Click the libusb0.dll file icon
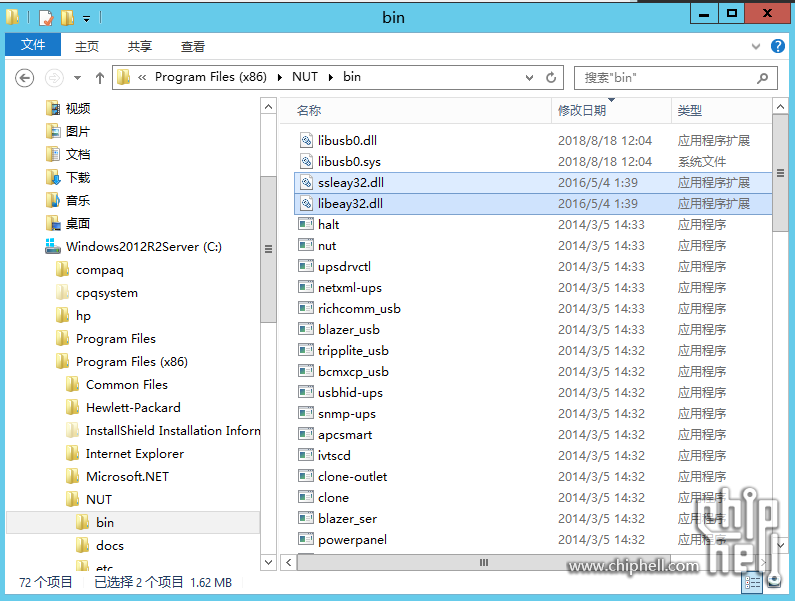The height and width of the screenshot is (601, 795). click(x=306, y=140)
